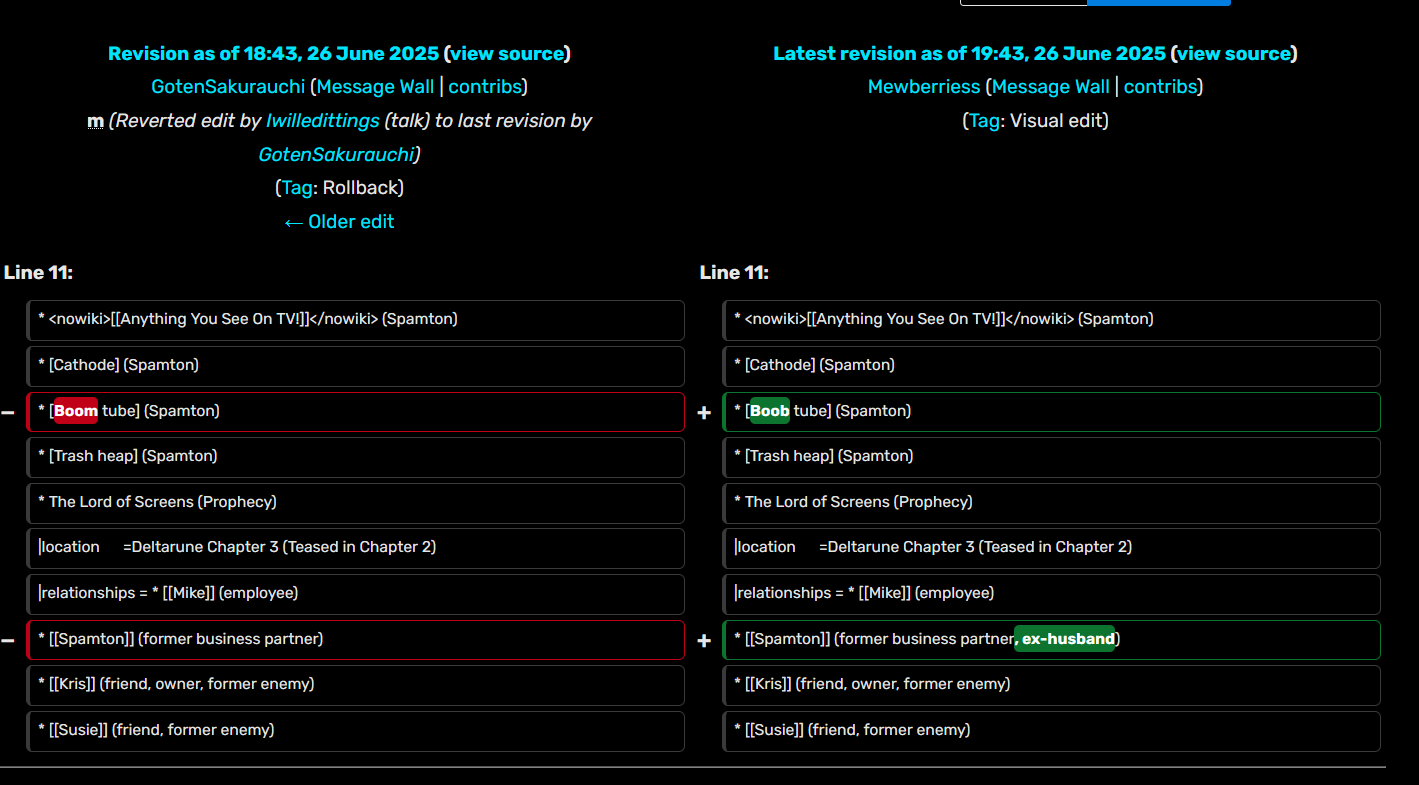Click '[Cathode] (Spamton)' line in latest revision
Image resolution: width=1419 pixels, height=785 pixels.
(x=1052, y=365)
